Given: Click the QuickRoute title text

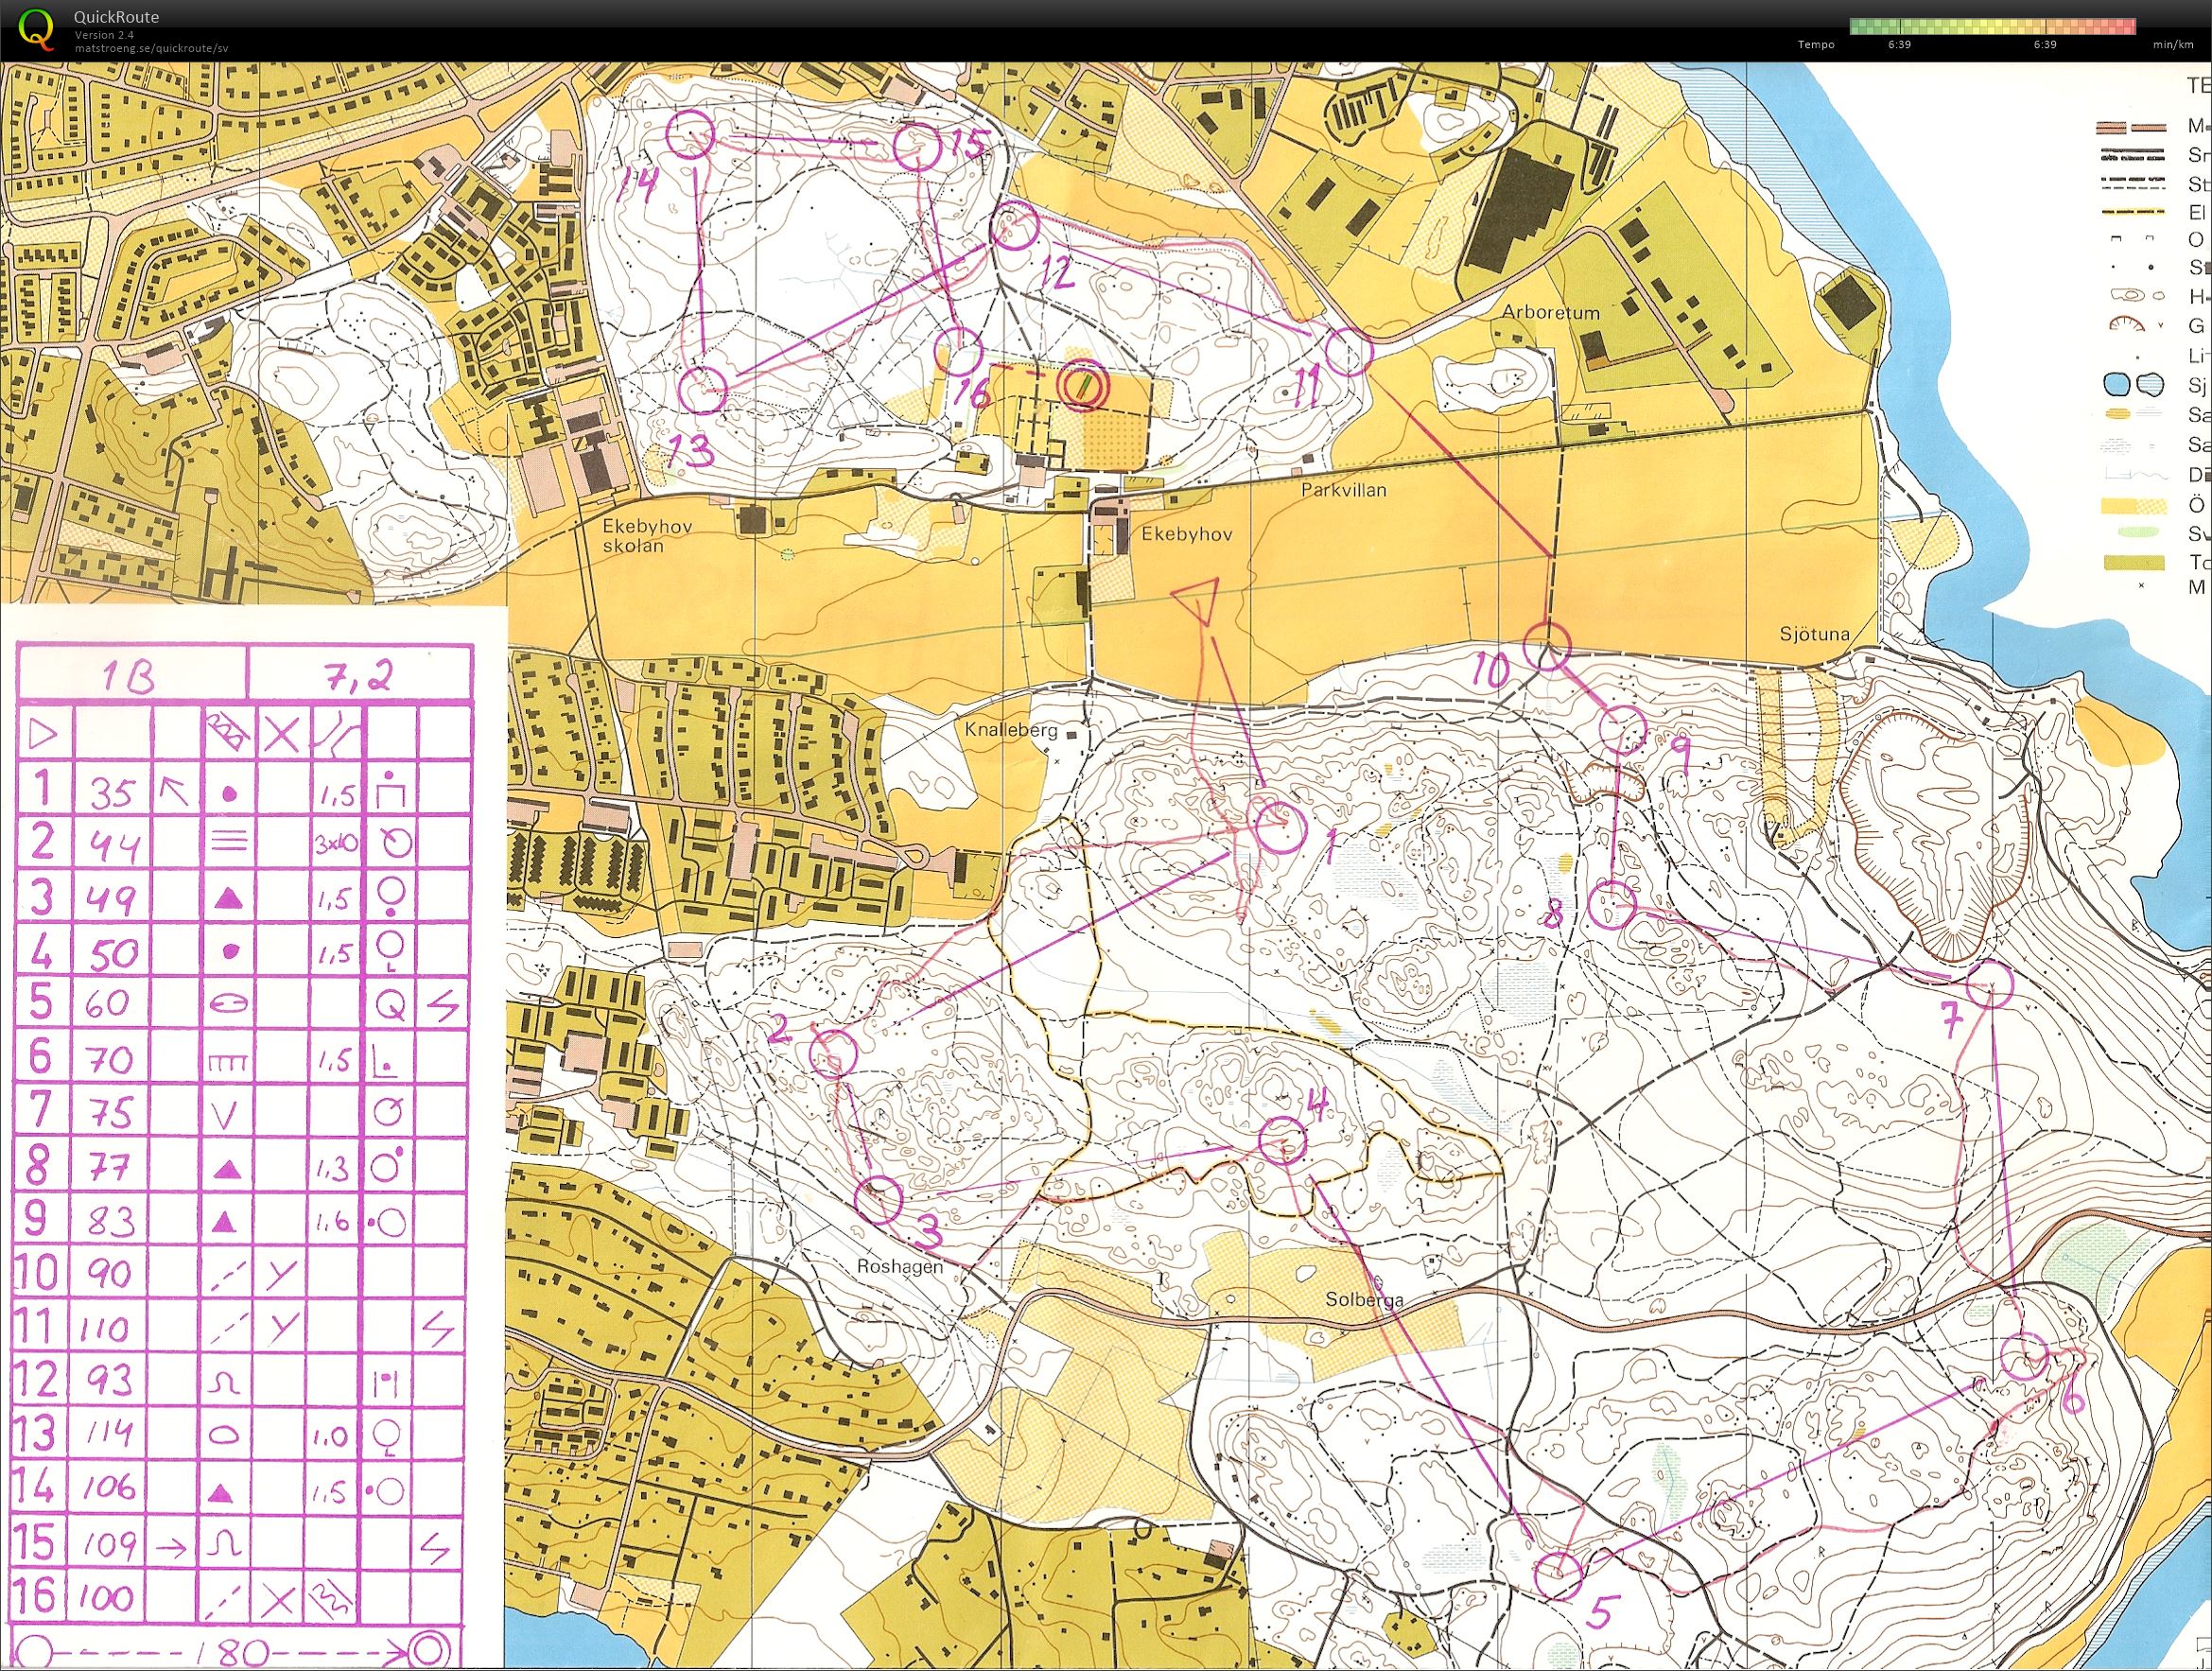Looking at the screenshot, I should (116, 17).
